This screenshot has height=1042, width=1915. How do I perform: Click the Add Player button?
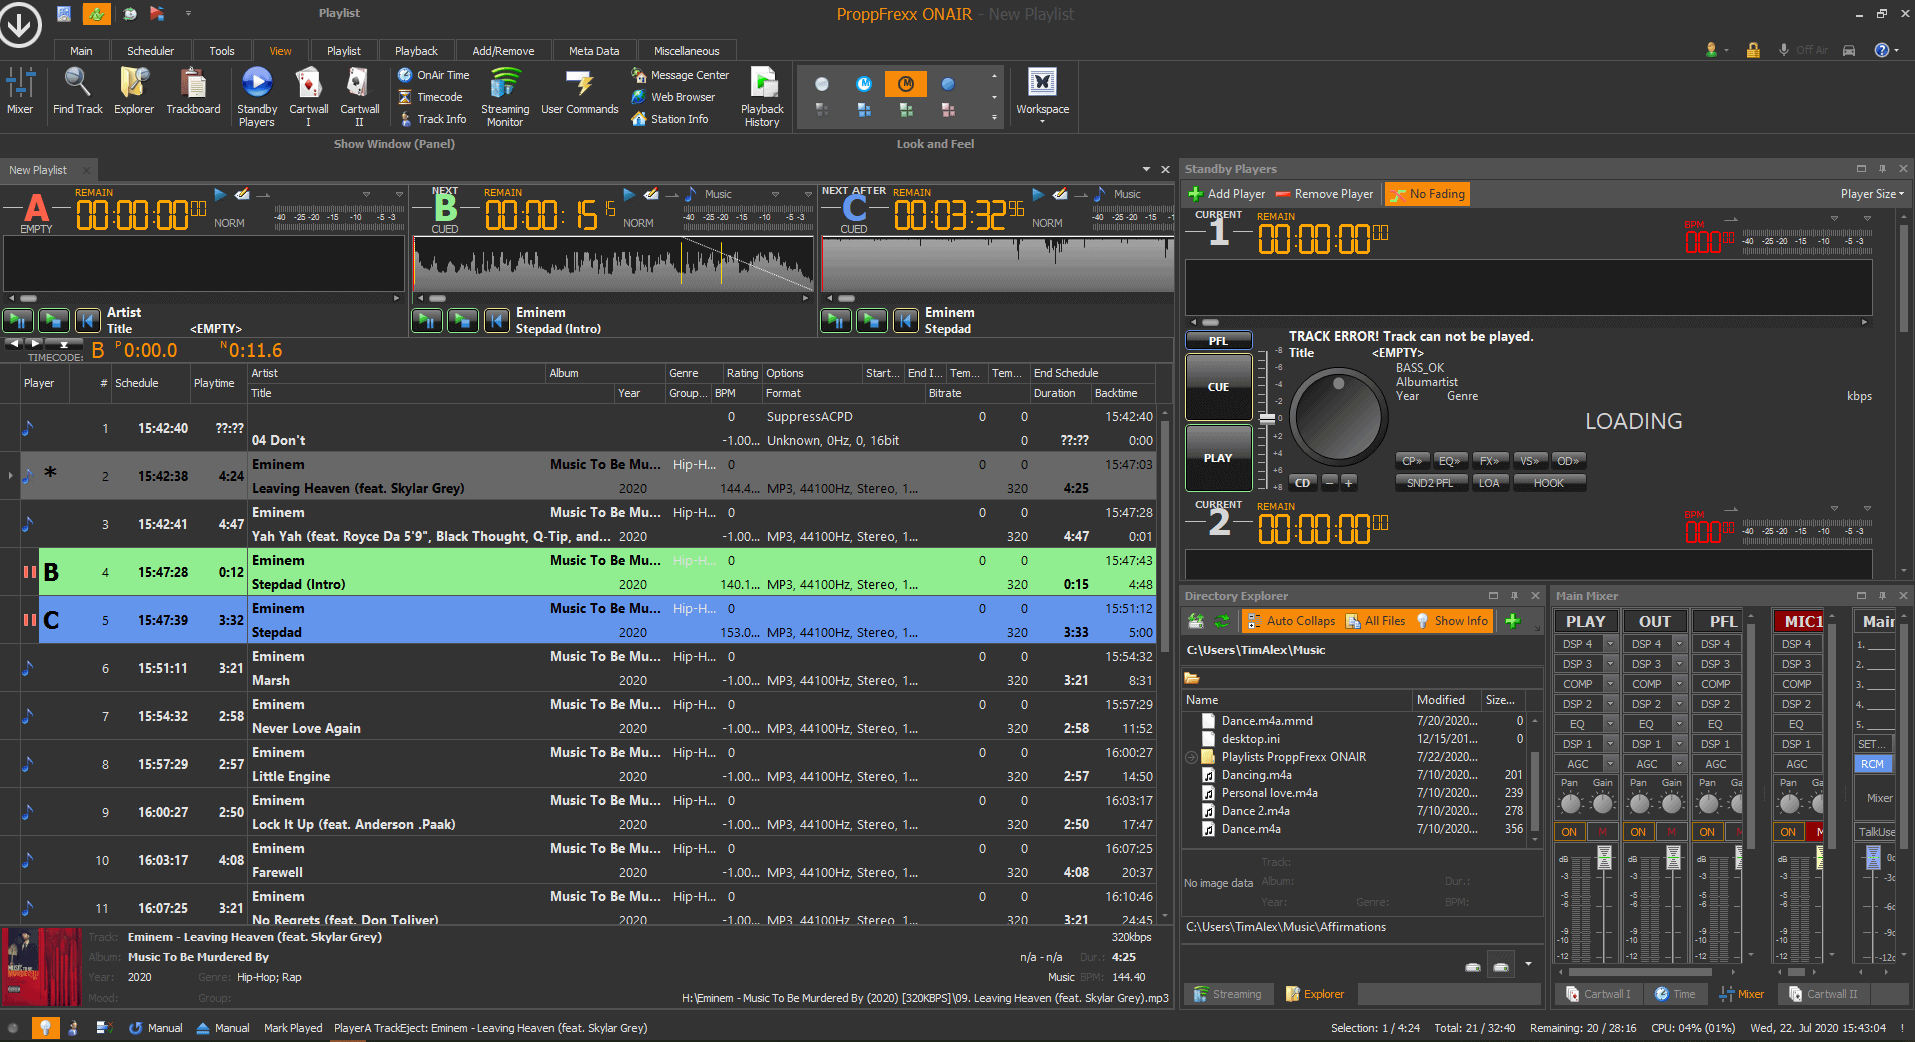pyautogui.click(x=1226, y=193)
